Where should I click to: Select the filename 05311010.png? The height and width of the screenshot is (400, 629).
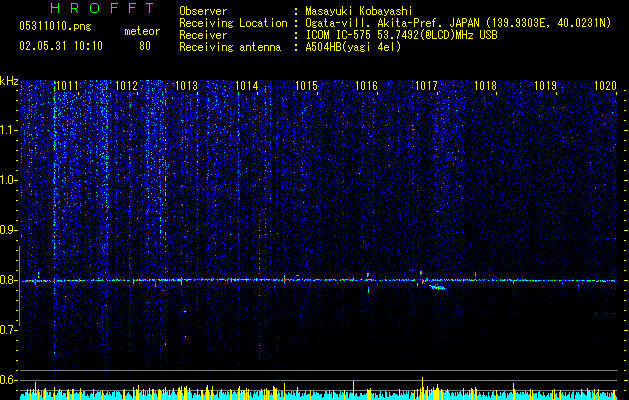(x=55, y=27)
